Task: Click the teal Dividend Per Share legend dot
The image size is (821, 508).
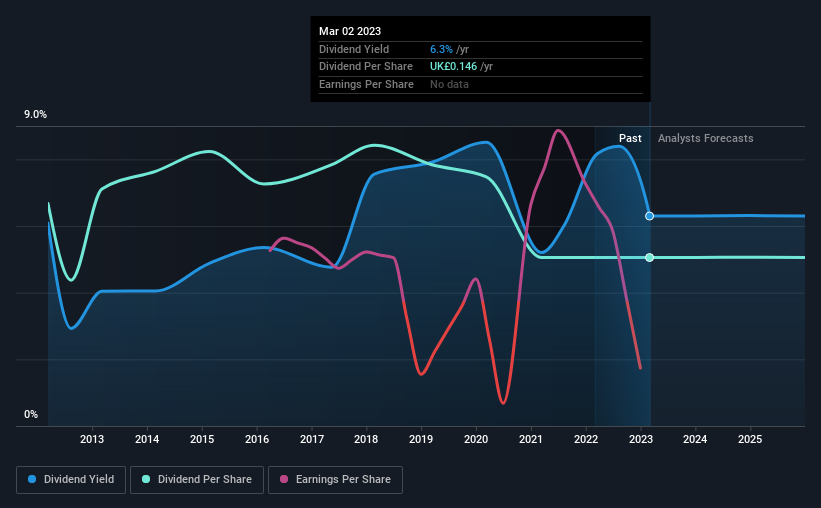Action: pyautogui.click(x=146, y=479)
